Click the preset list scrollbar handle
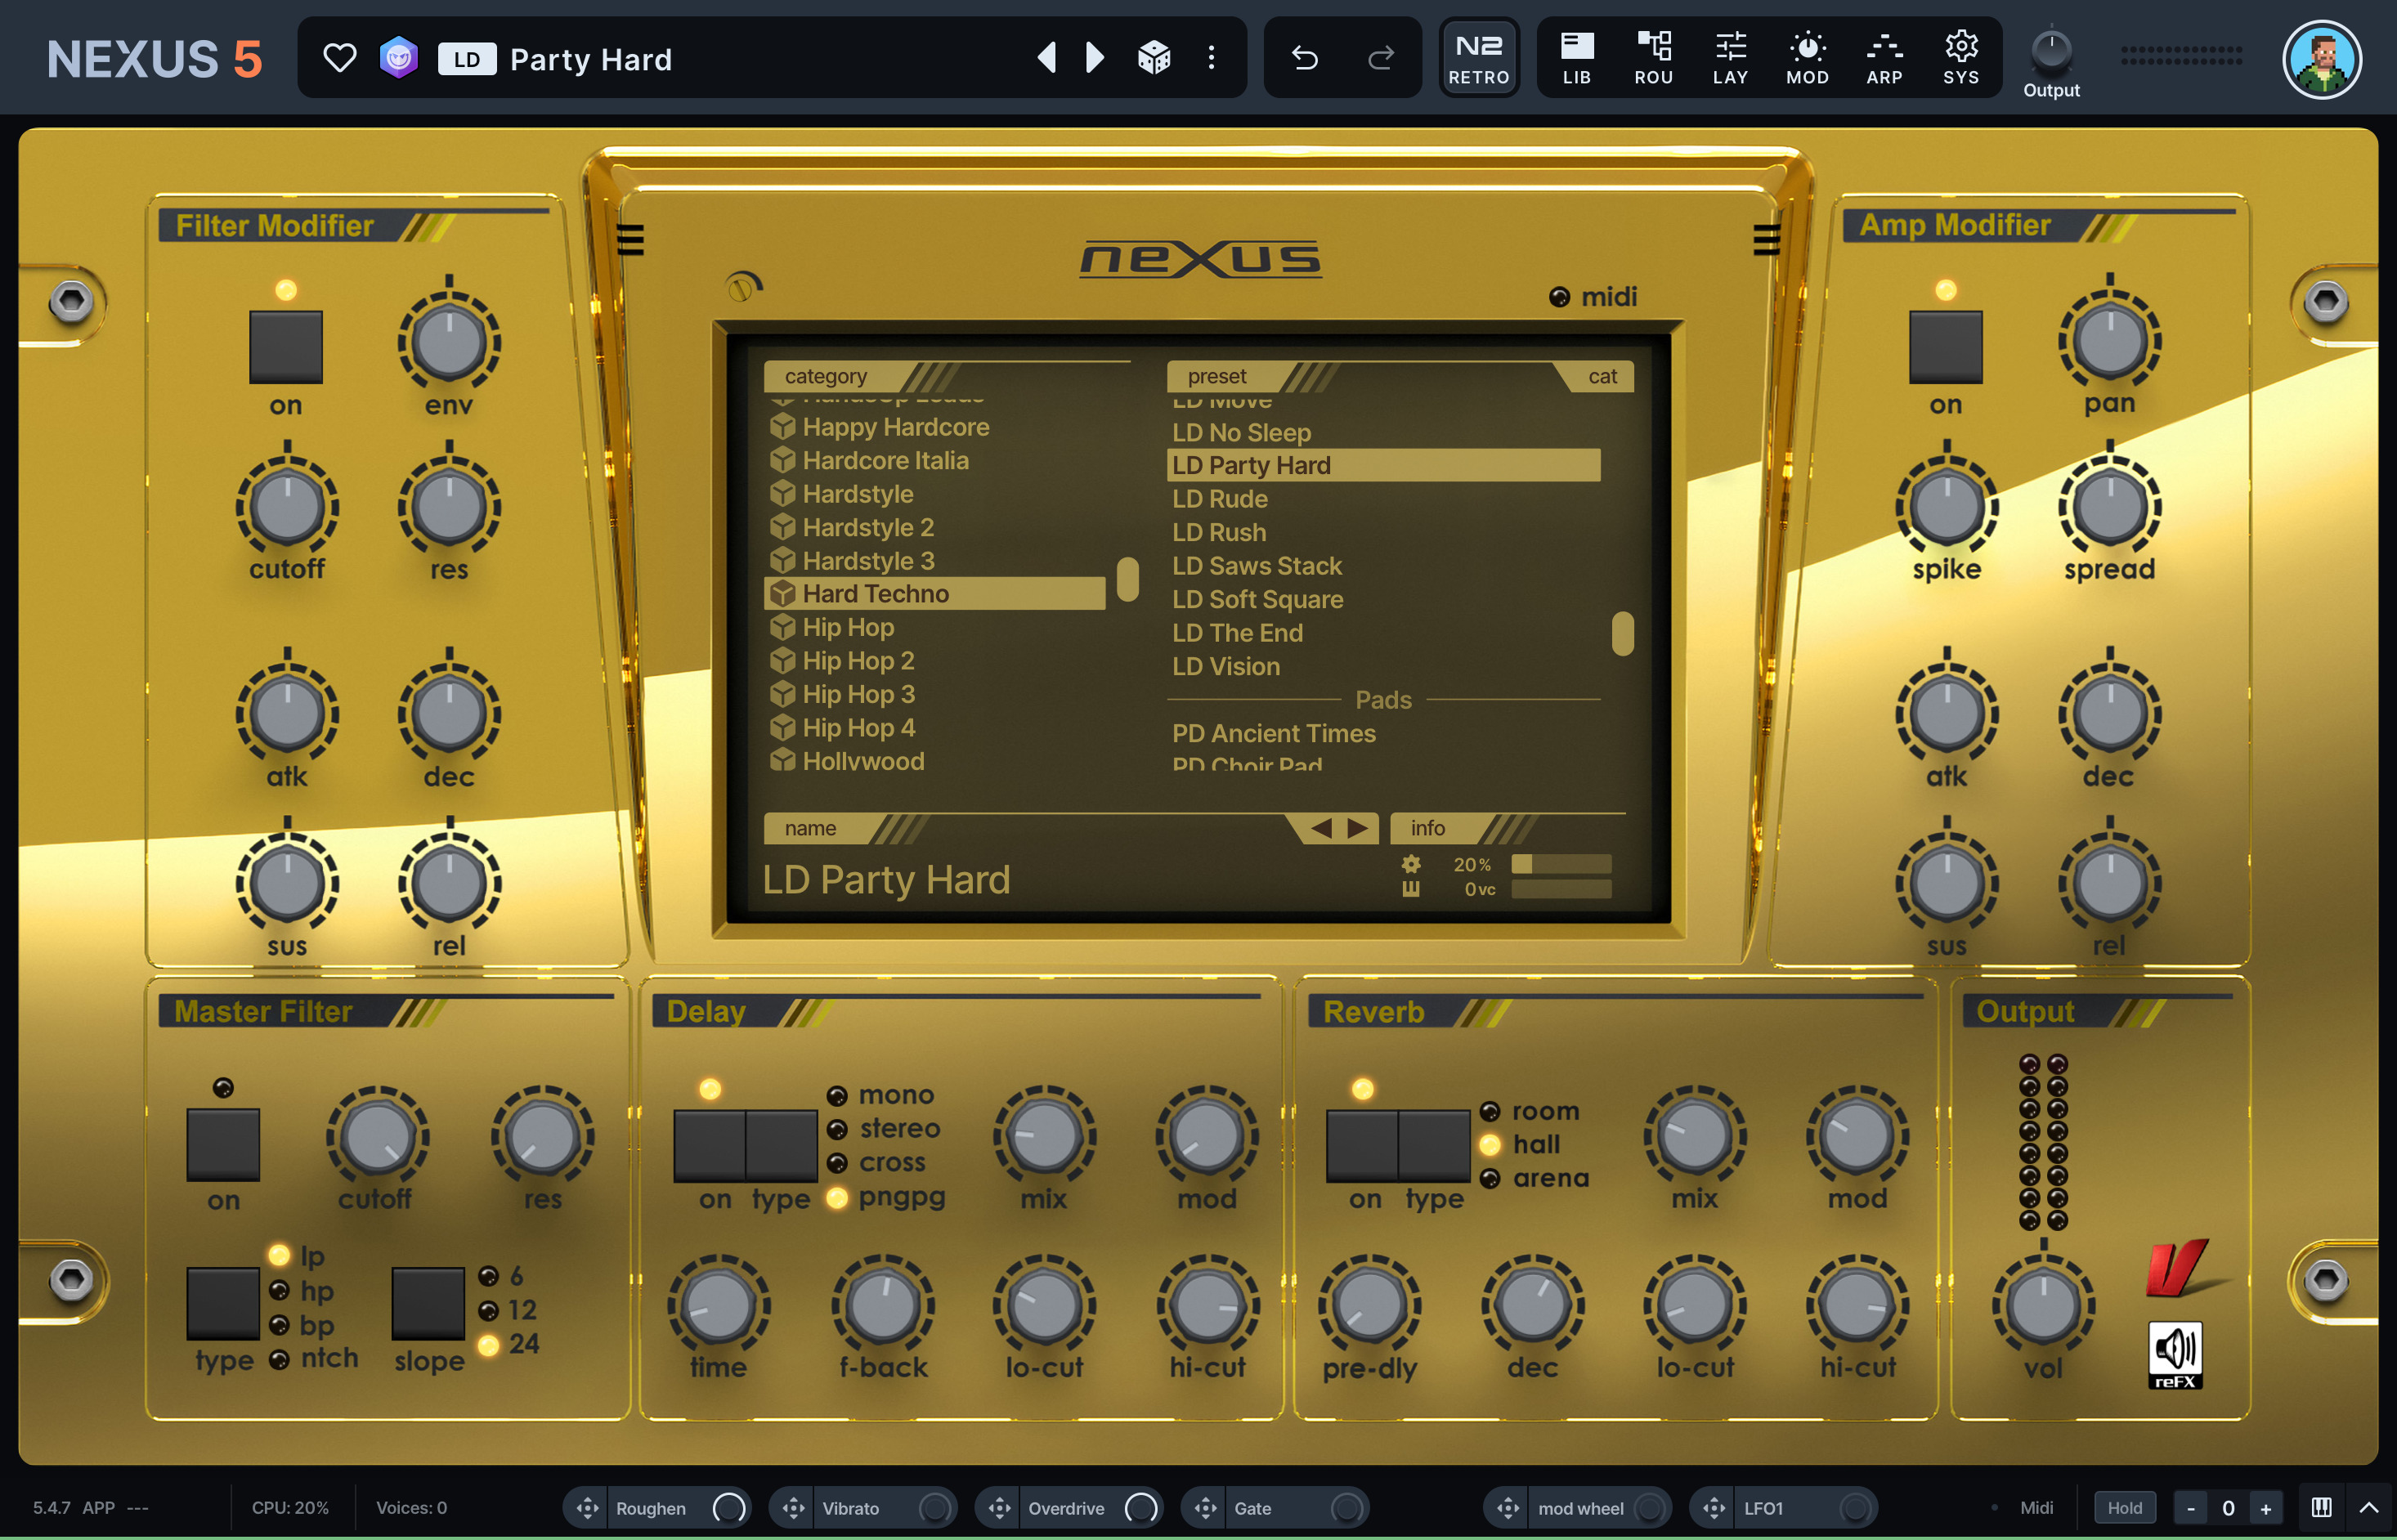The height and width of the screenshot is (1540, 2397). click(x=1622, y=634)
